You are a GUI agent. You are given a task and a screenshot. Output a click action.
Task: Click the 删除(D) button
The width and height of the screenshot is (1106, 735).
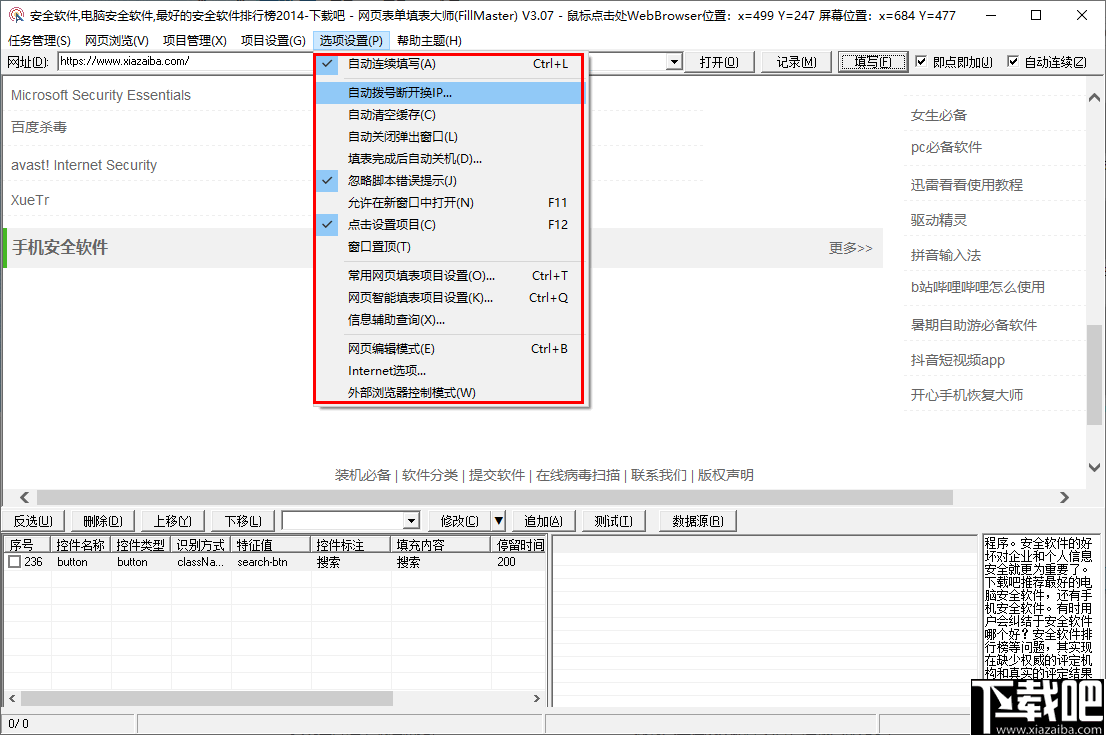102,520
